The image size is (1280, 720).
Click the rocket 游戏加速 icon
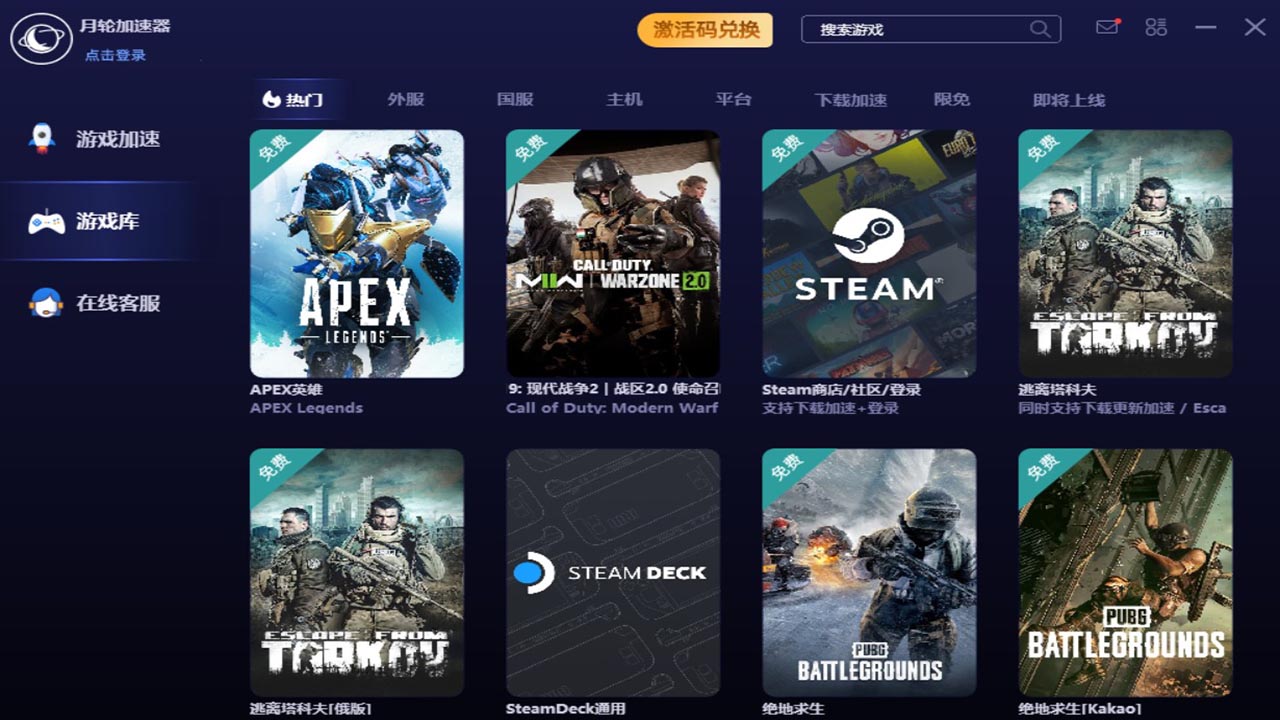[x=42, y=139]
